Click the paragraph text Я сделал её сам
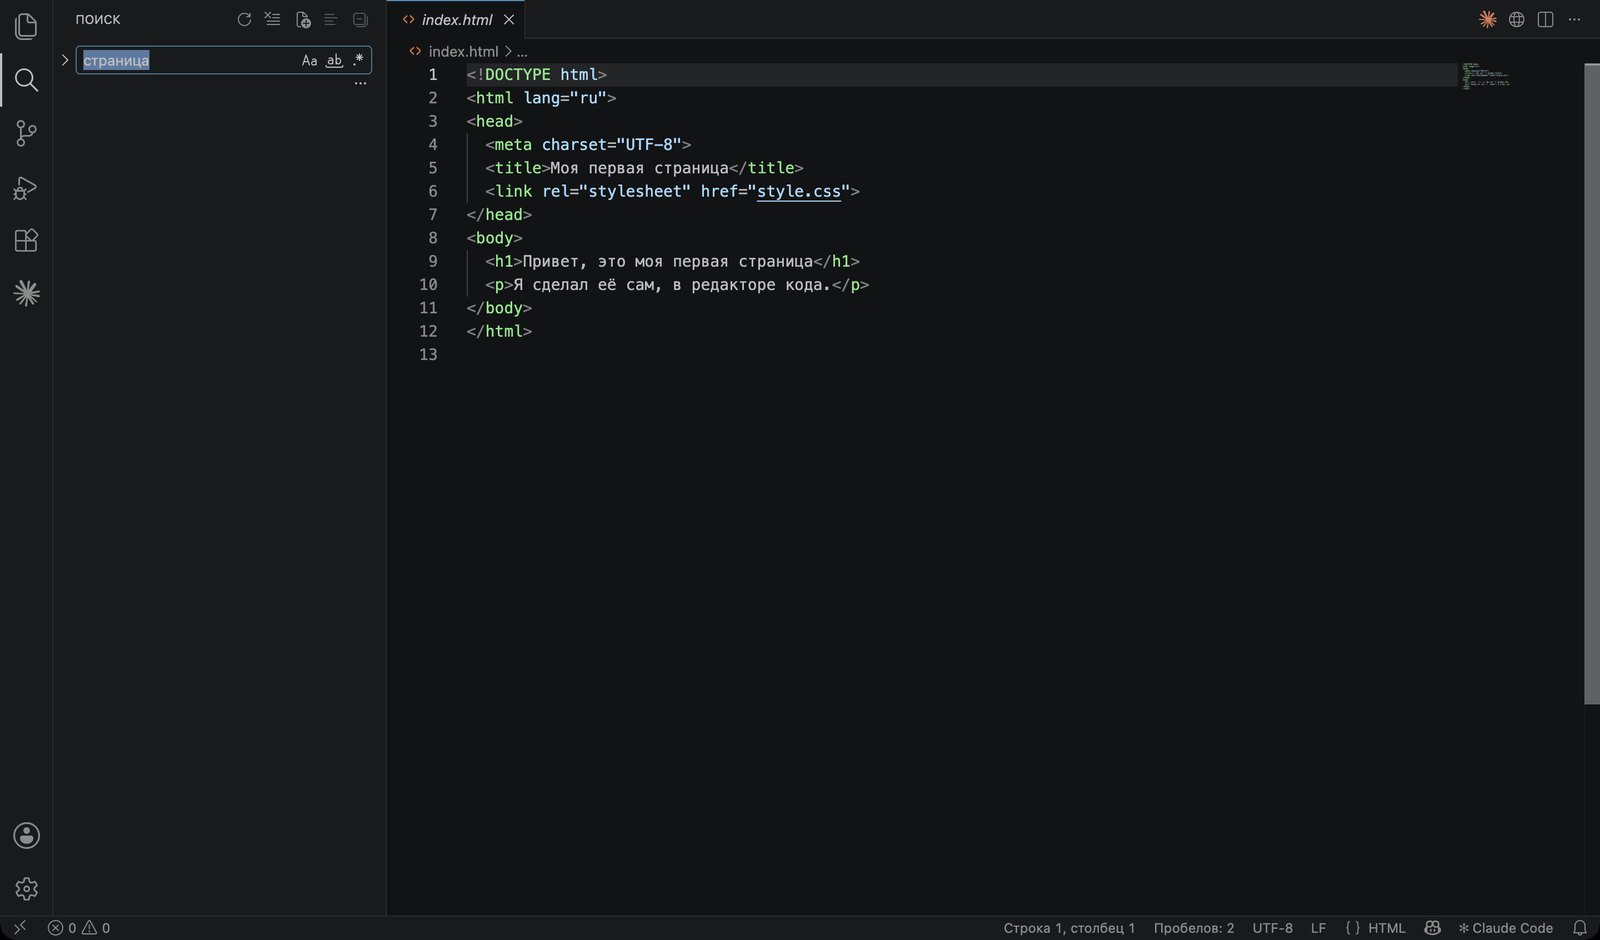Image resolution: width=1600 pixels, height=940 pixels. coord(587,285)
